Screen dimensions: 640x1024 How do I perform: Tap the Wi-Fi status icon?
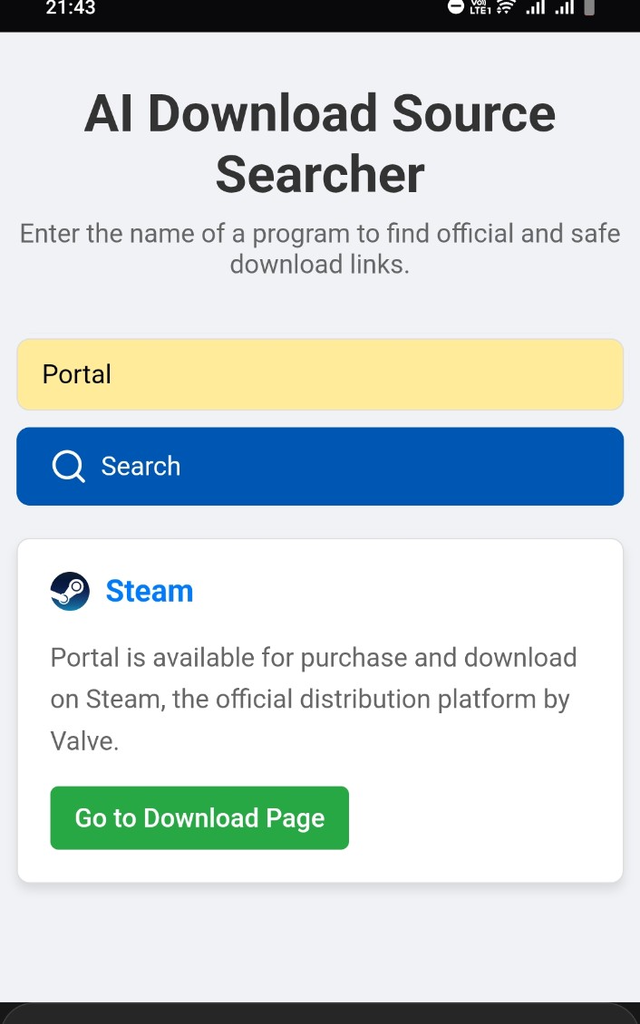coord(505,7)
